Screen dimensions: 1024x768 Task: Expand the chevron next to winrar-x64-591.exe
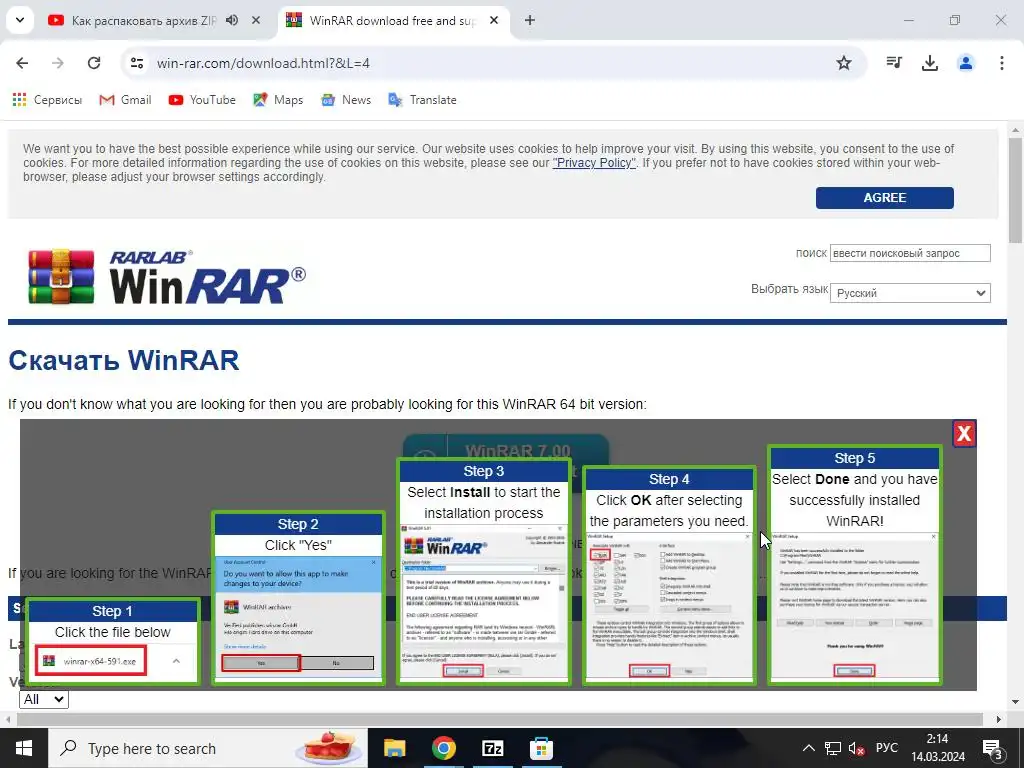click(176, 661)
